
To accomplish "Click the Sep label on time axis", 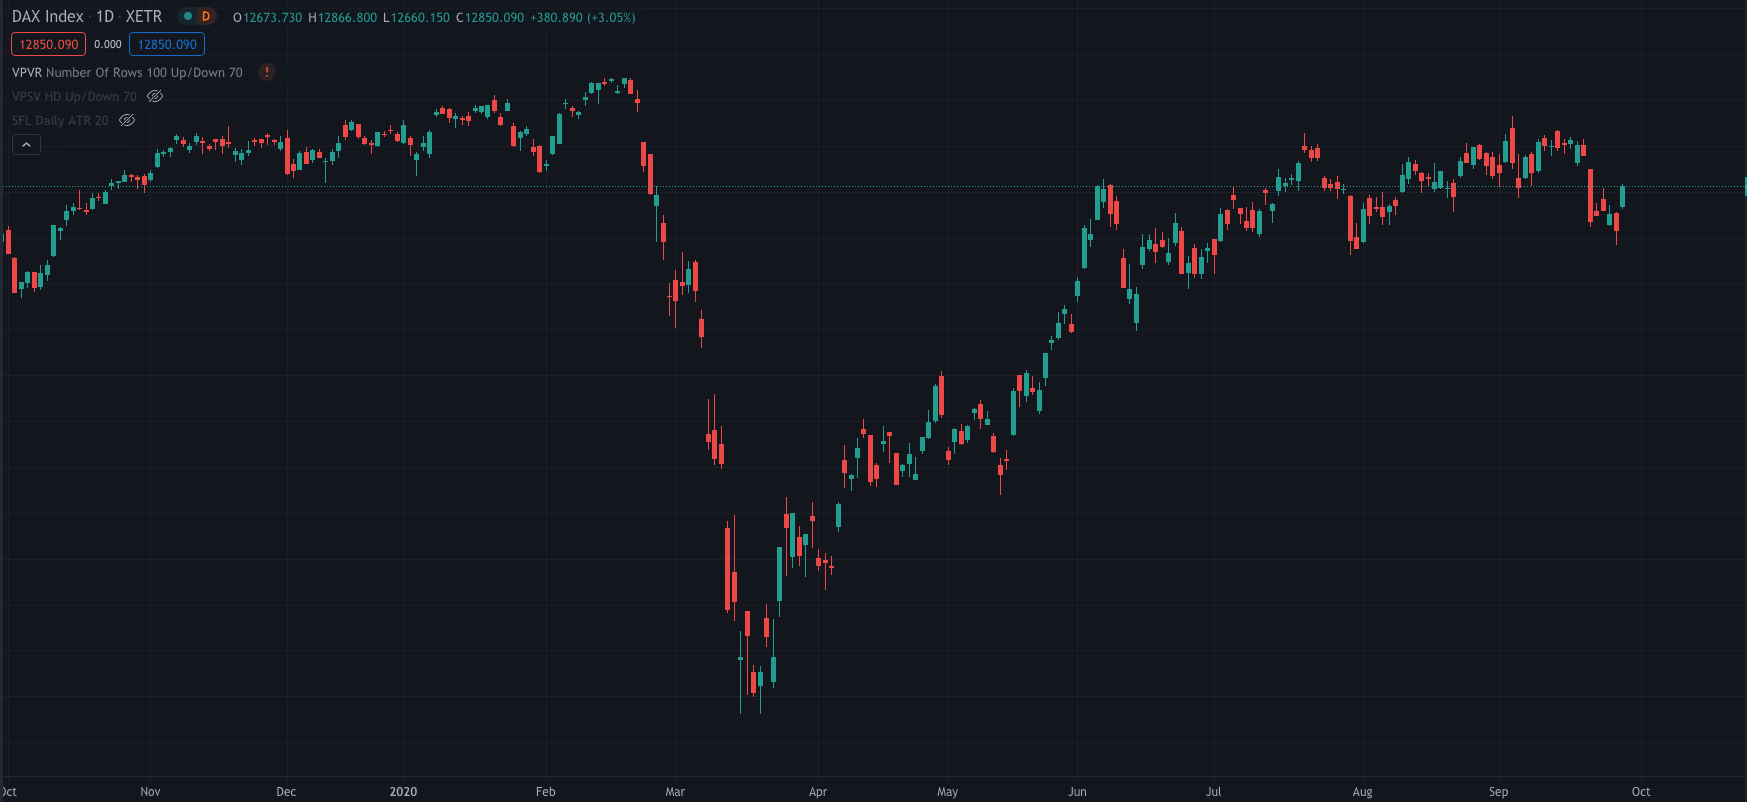I will (x=1498, y=791).
